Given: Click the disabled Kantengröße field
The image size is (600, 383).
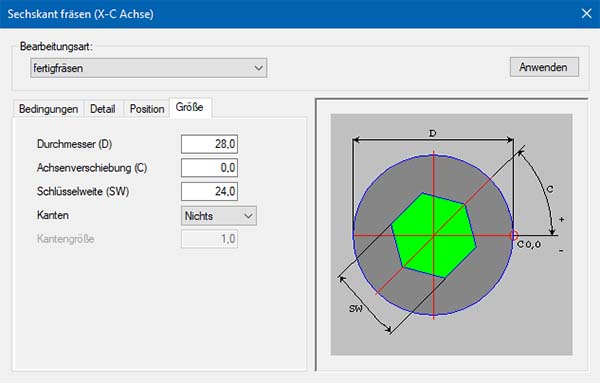Looking at the screenshot, I should [209, 239].
